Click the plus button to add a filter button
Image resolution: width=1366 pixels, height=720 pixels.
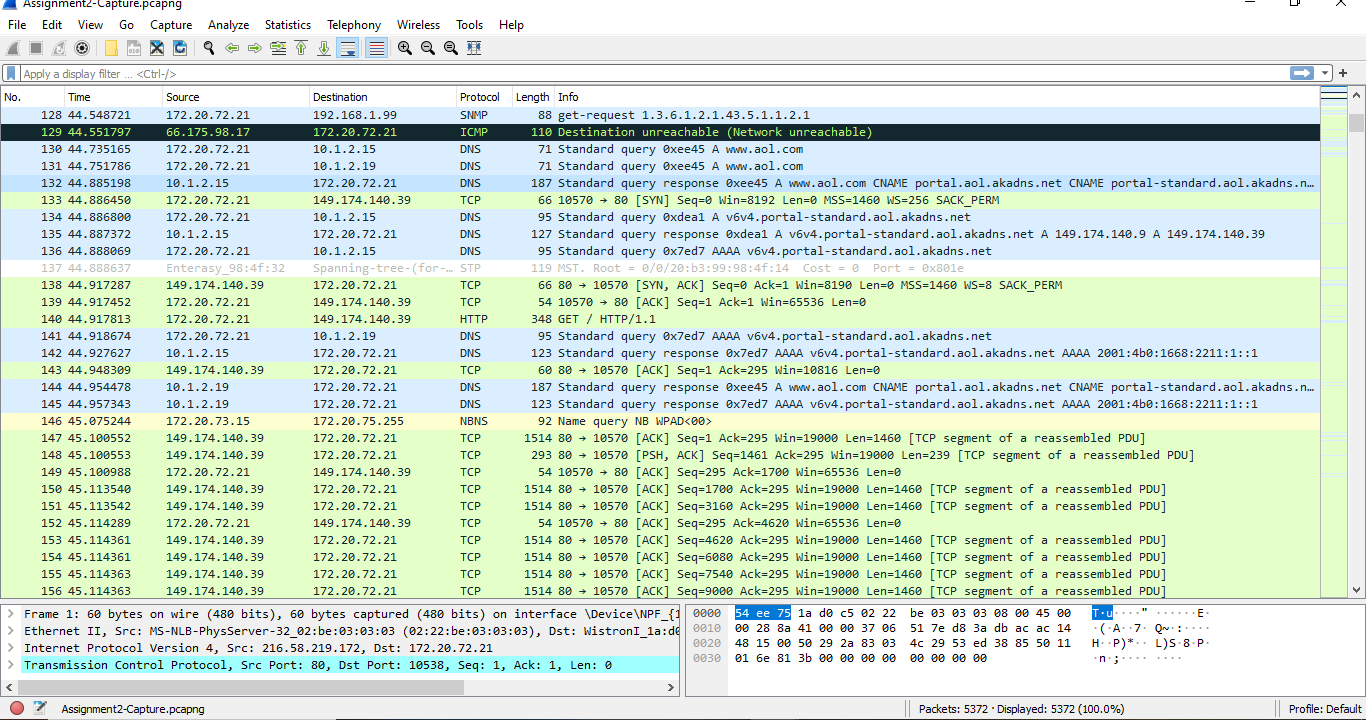coord(1343,73)
